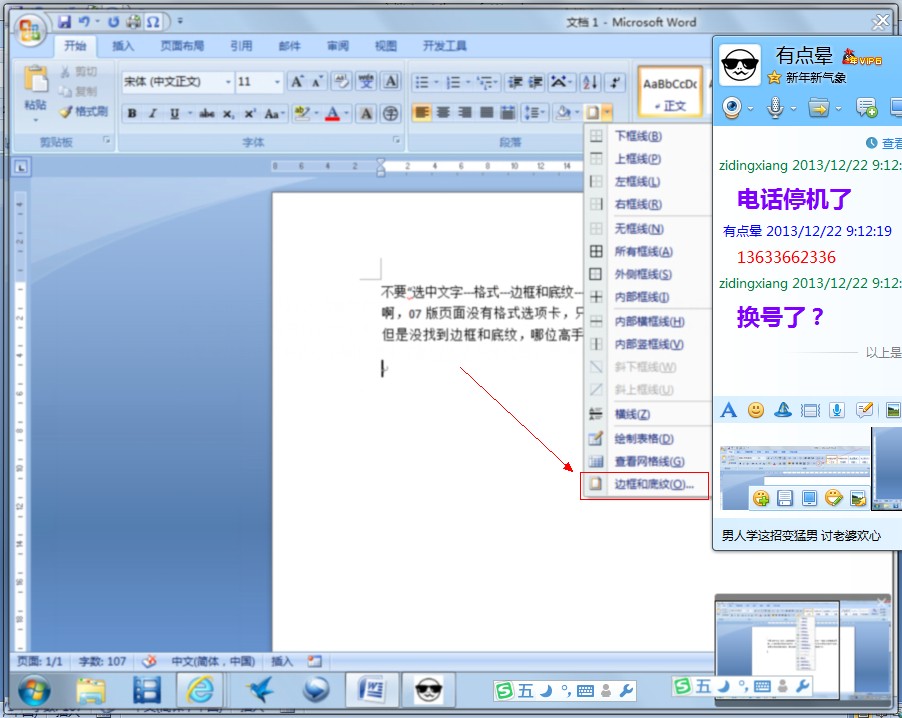Toggle strikethrough formatting
This screenshot has height=718, width=902.
[x=207, y=113]
